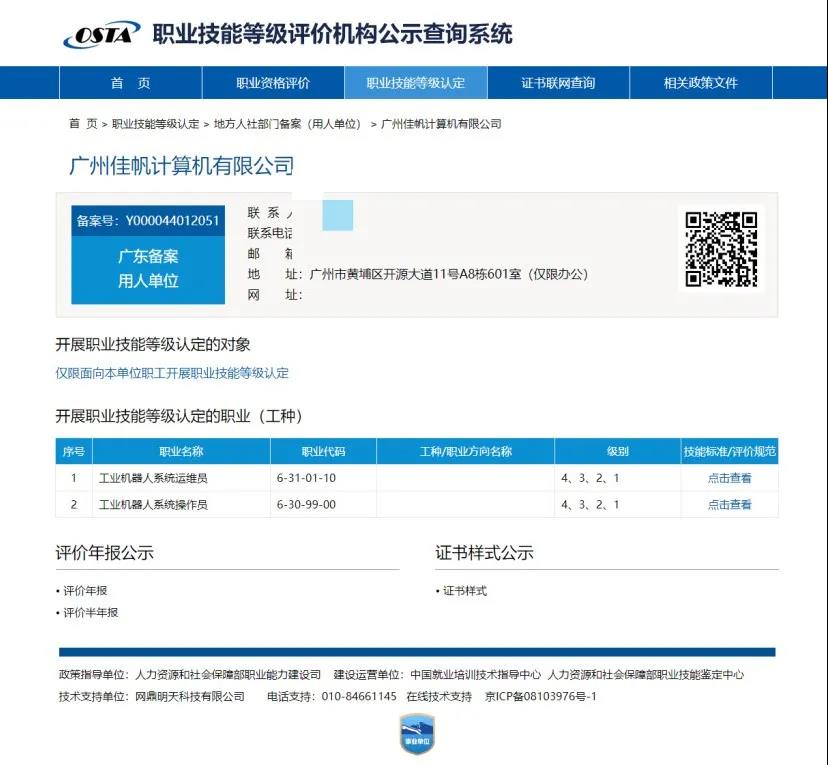
Task: Click 职业技能等级认定 breadcrumb link
Action: (x=155, y=124)
